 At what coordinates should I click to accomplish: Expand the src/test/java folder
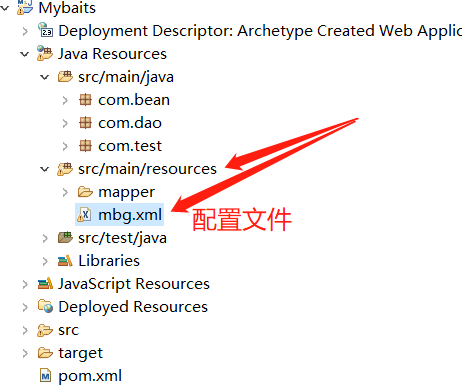(x=45, y=238)
